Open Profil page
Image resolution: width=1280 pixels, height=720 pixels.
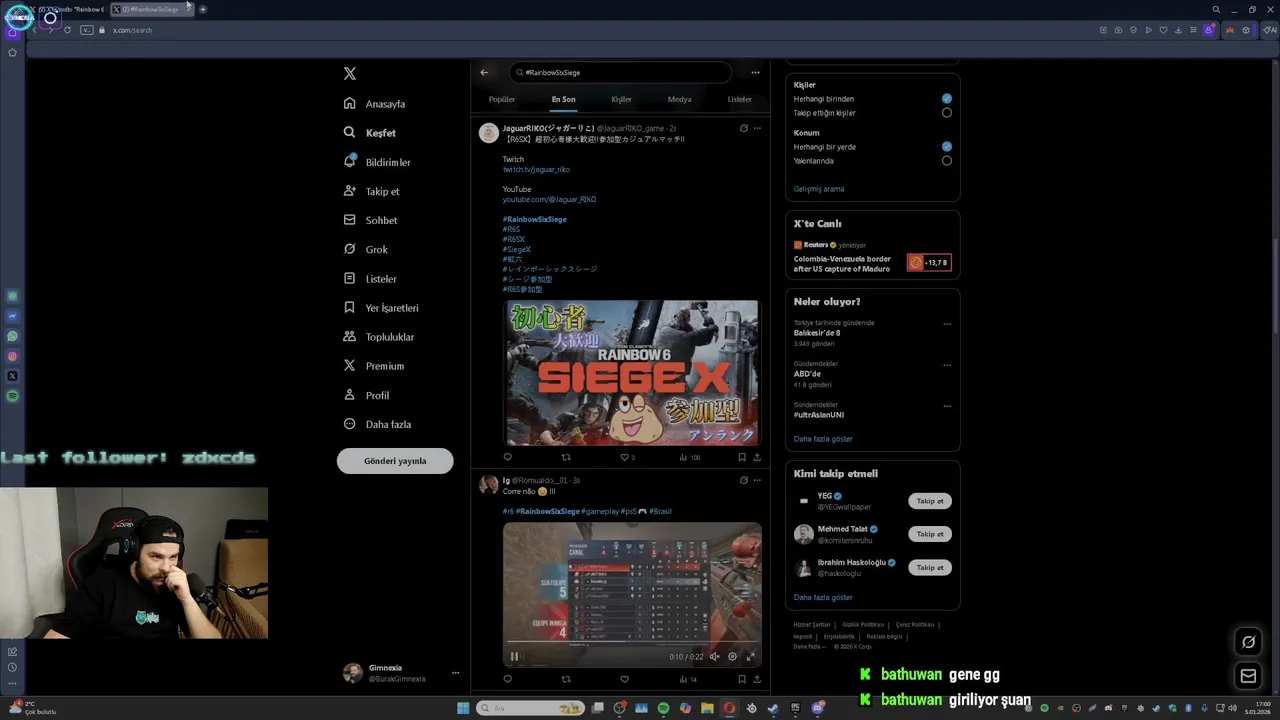pyautogui.click(x=366, y=395)
